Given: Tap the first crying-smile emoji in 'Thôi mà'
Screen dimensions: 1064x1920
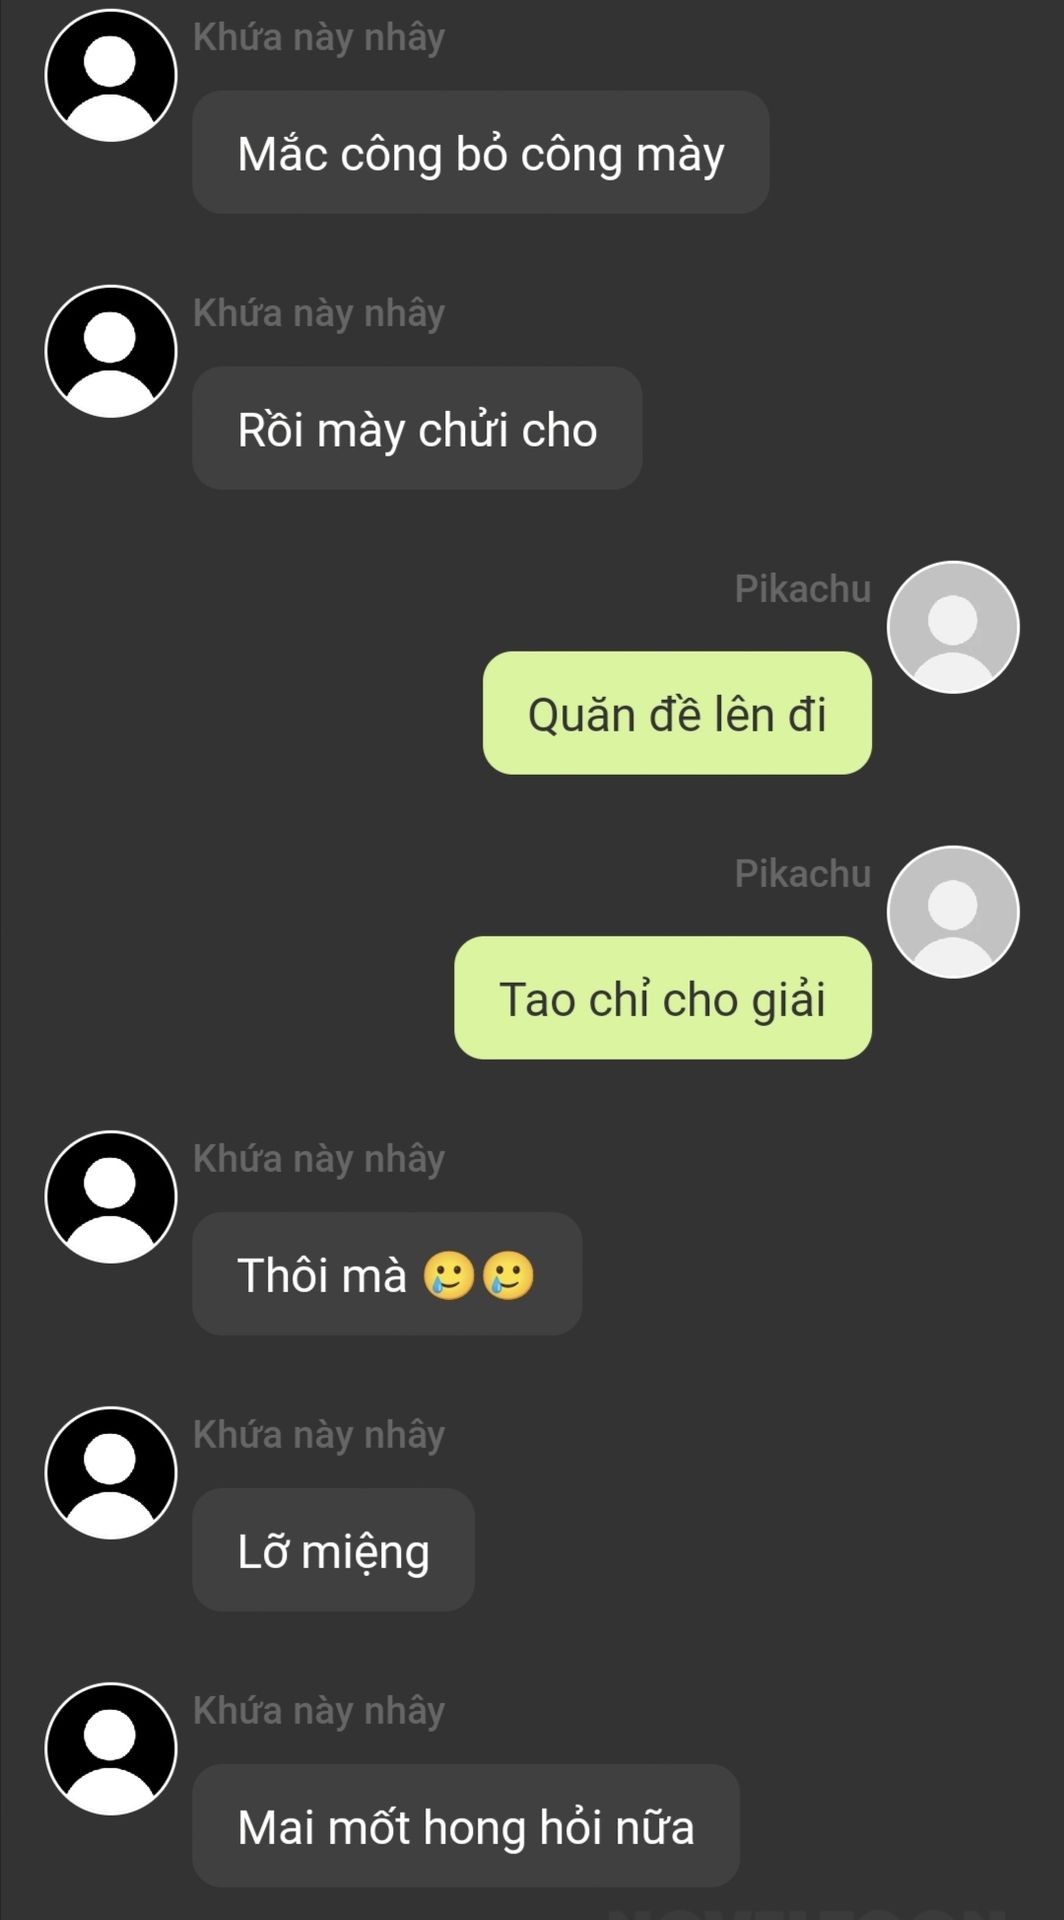Looking at the screenshot, I should 448,1277.
